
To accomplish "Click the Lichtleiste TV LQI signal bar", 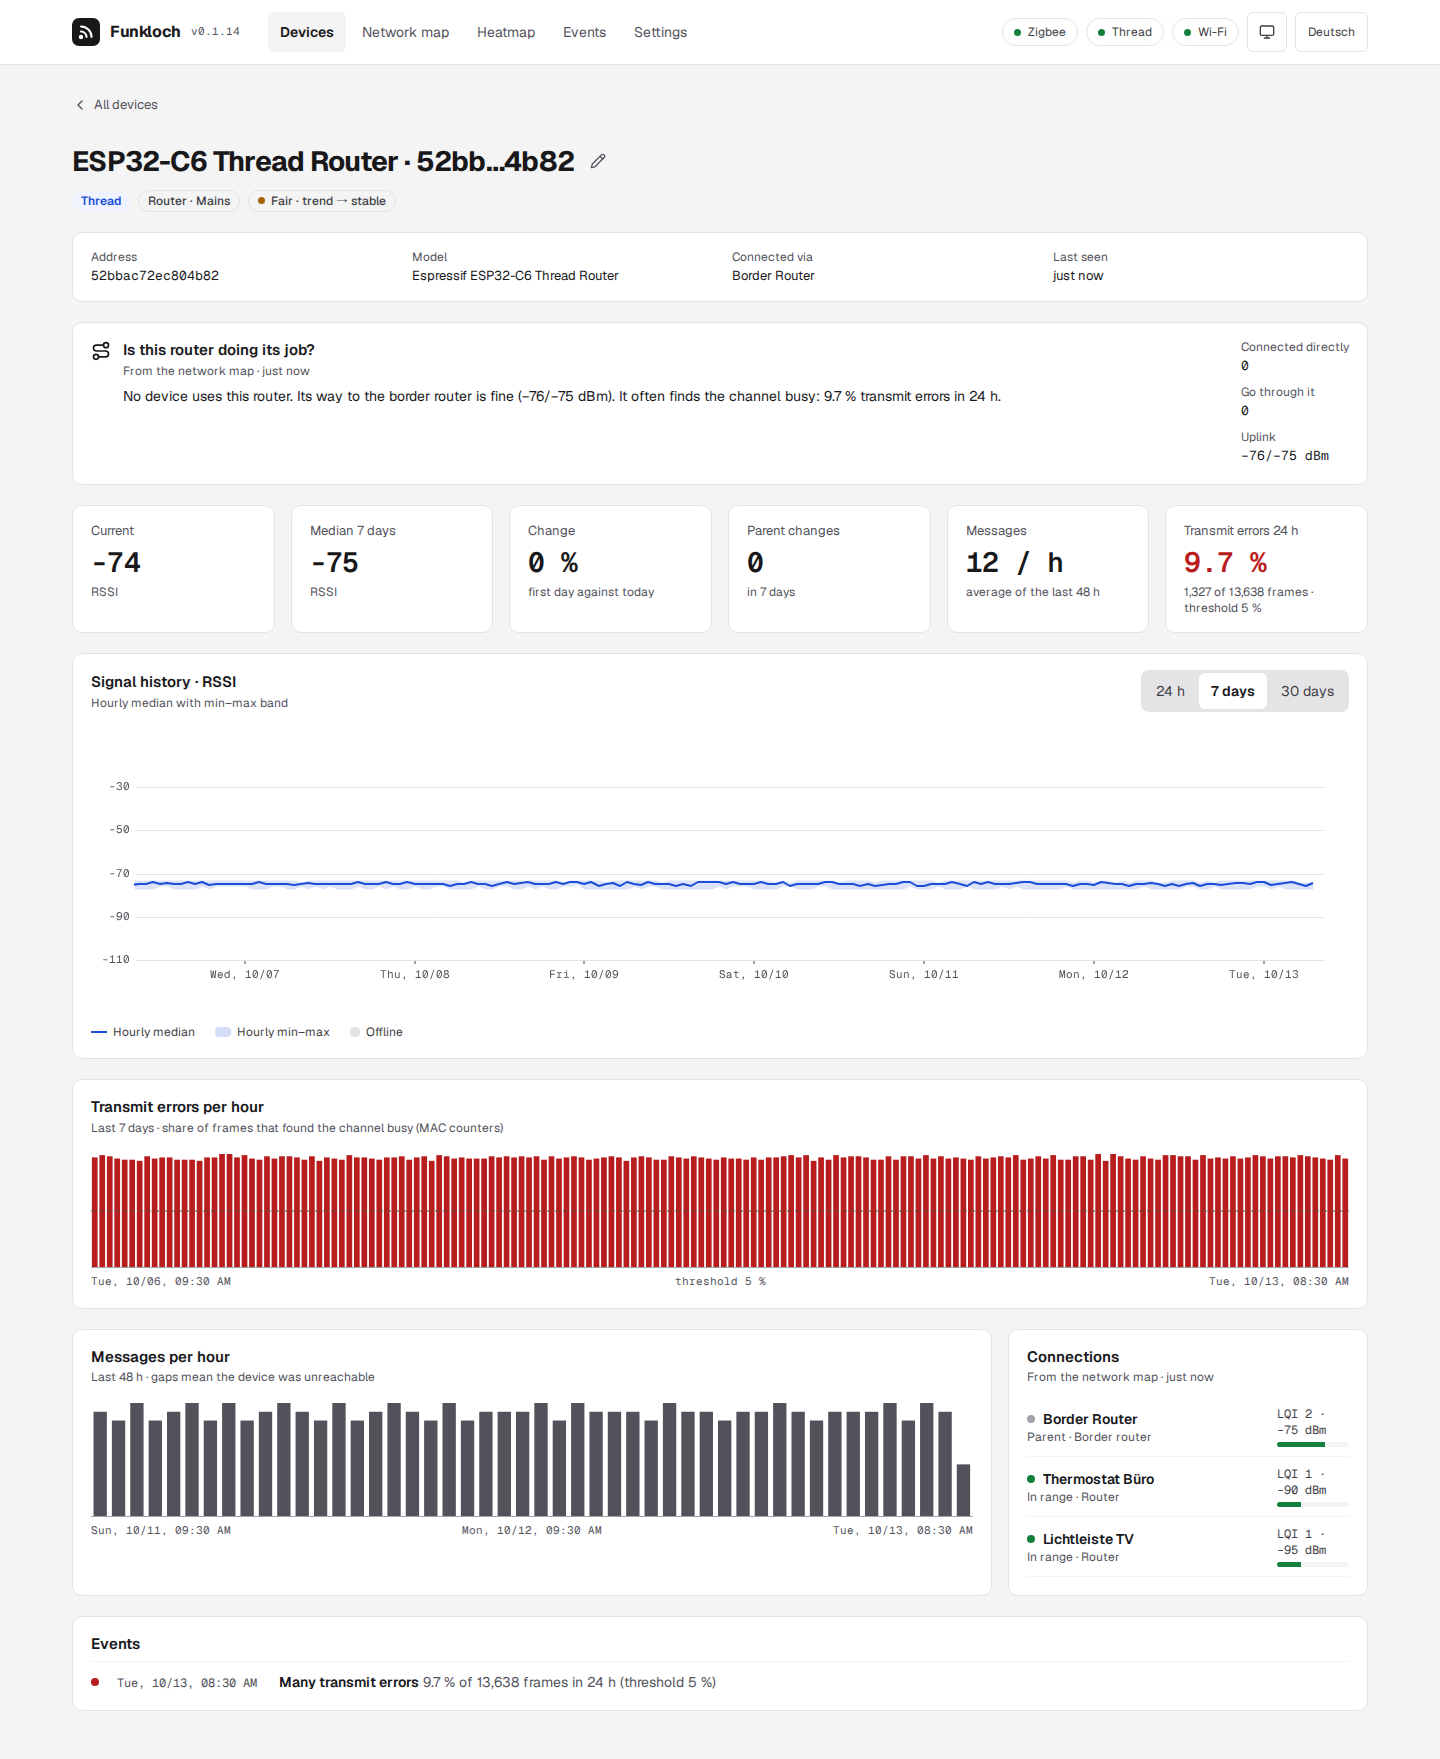I will (1313, 1564).
